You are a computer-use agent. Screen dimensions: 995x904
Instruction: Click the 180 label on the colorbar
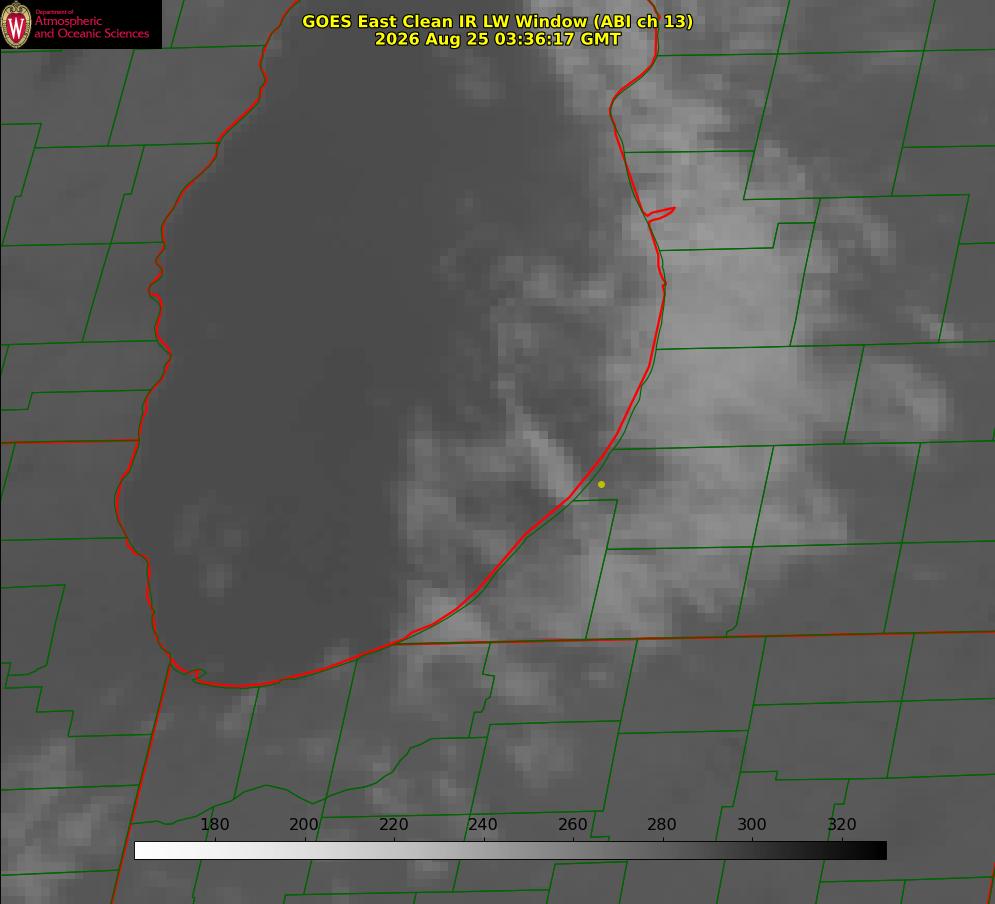point(214,824)
